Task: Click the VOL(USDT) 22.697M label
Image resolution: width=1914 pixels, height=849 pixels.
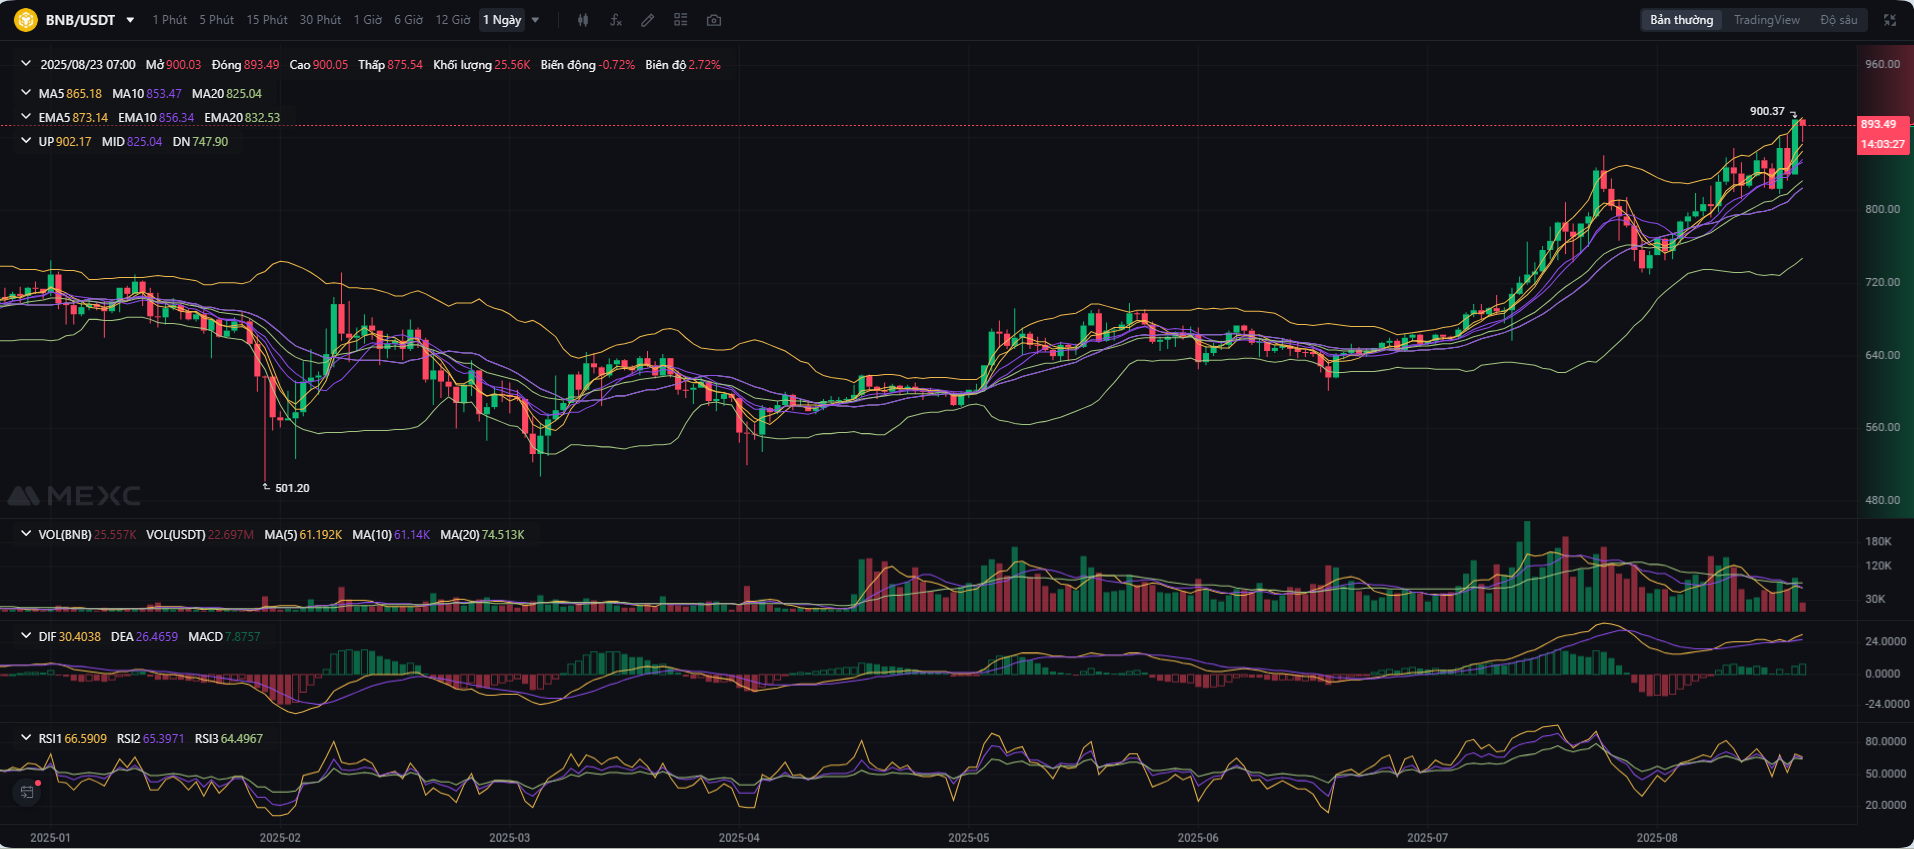Action: click(200, 535)
